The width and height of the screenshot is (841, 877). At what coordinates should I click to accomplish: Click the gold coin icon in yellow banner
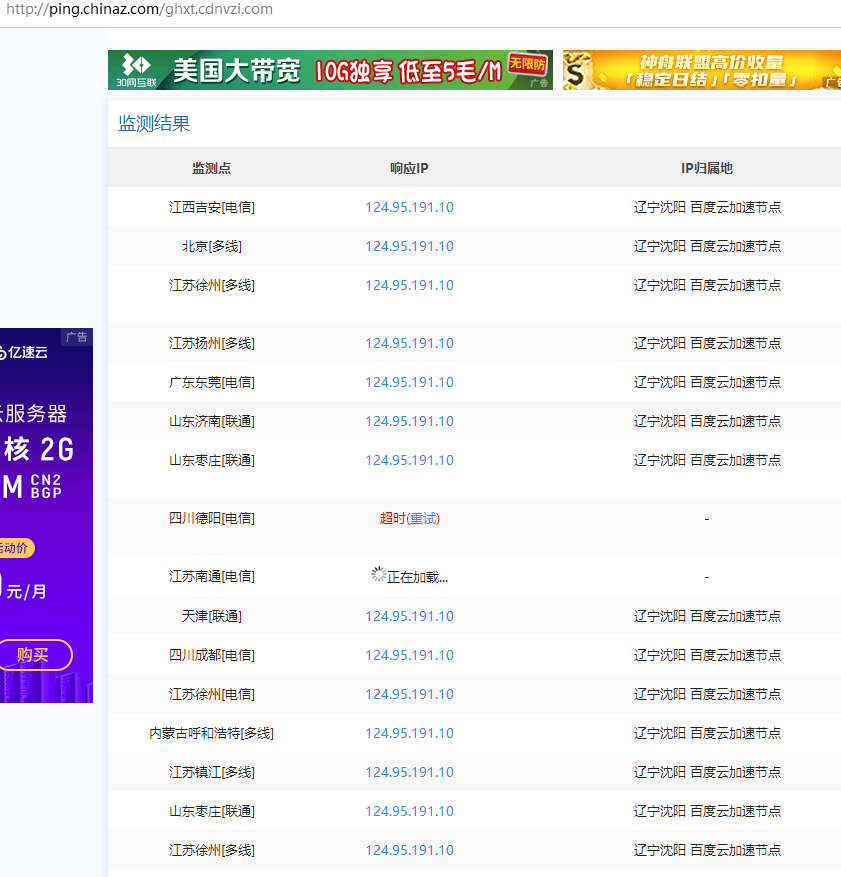(x=579, y=70)
